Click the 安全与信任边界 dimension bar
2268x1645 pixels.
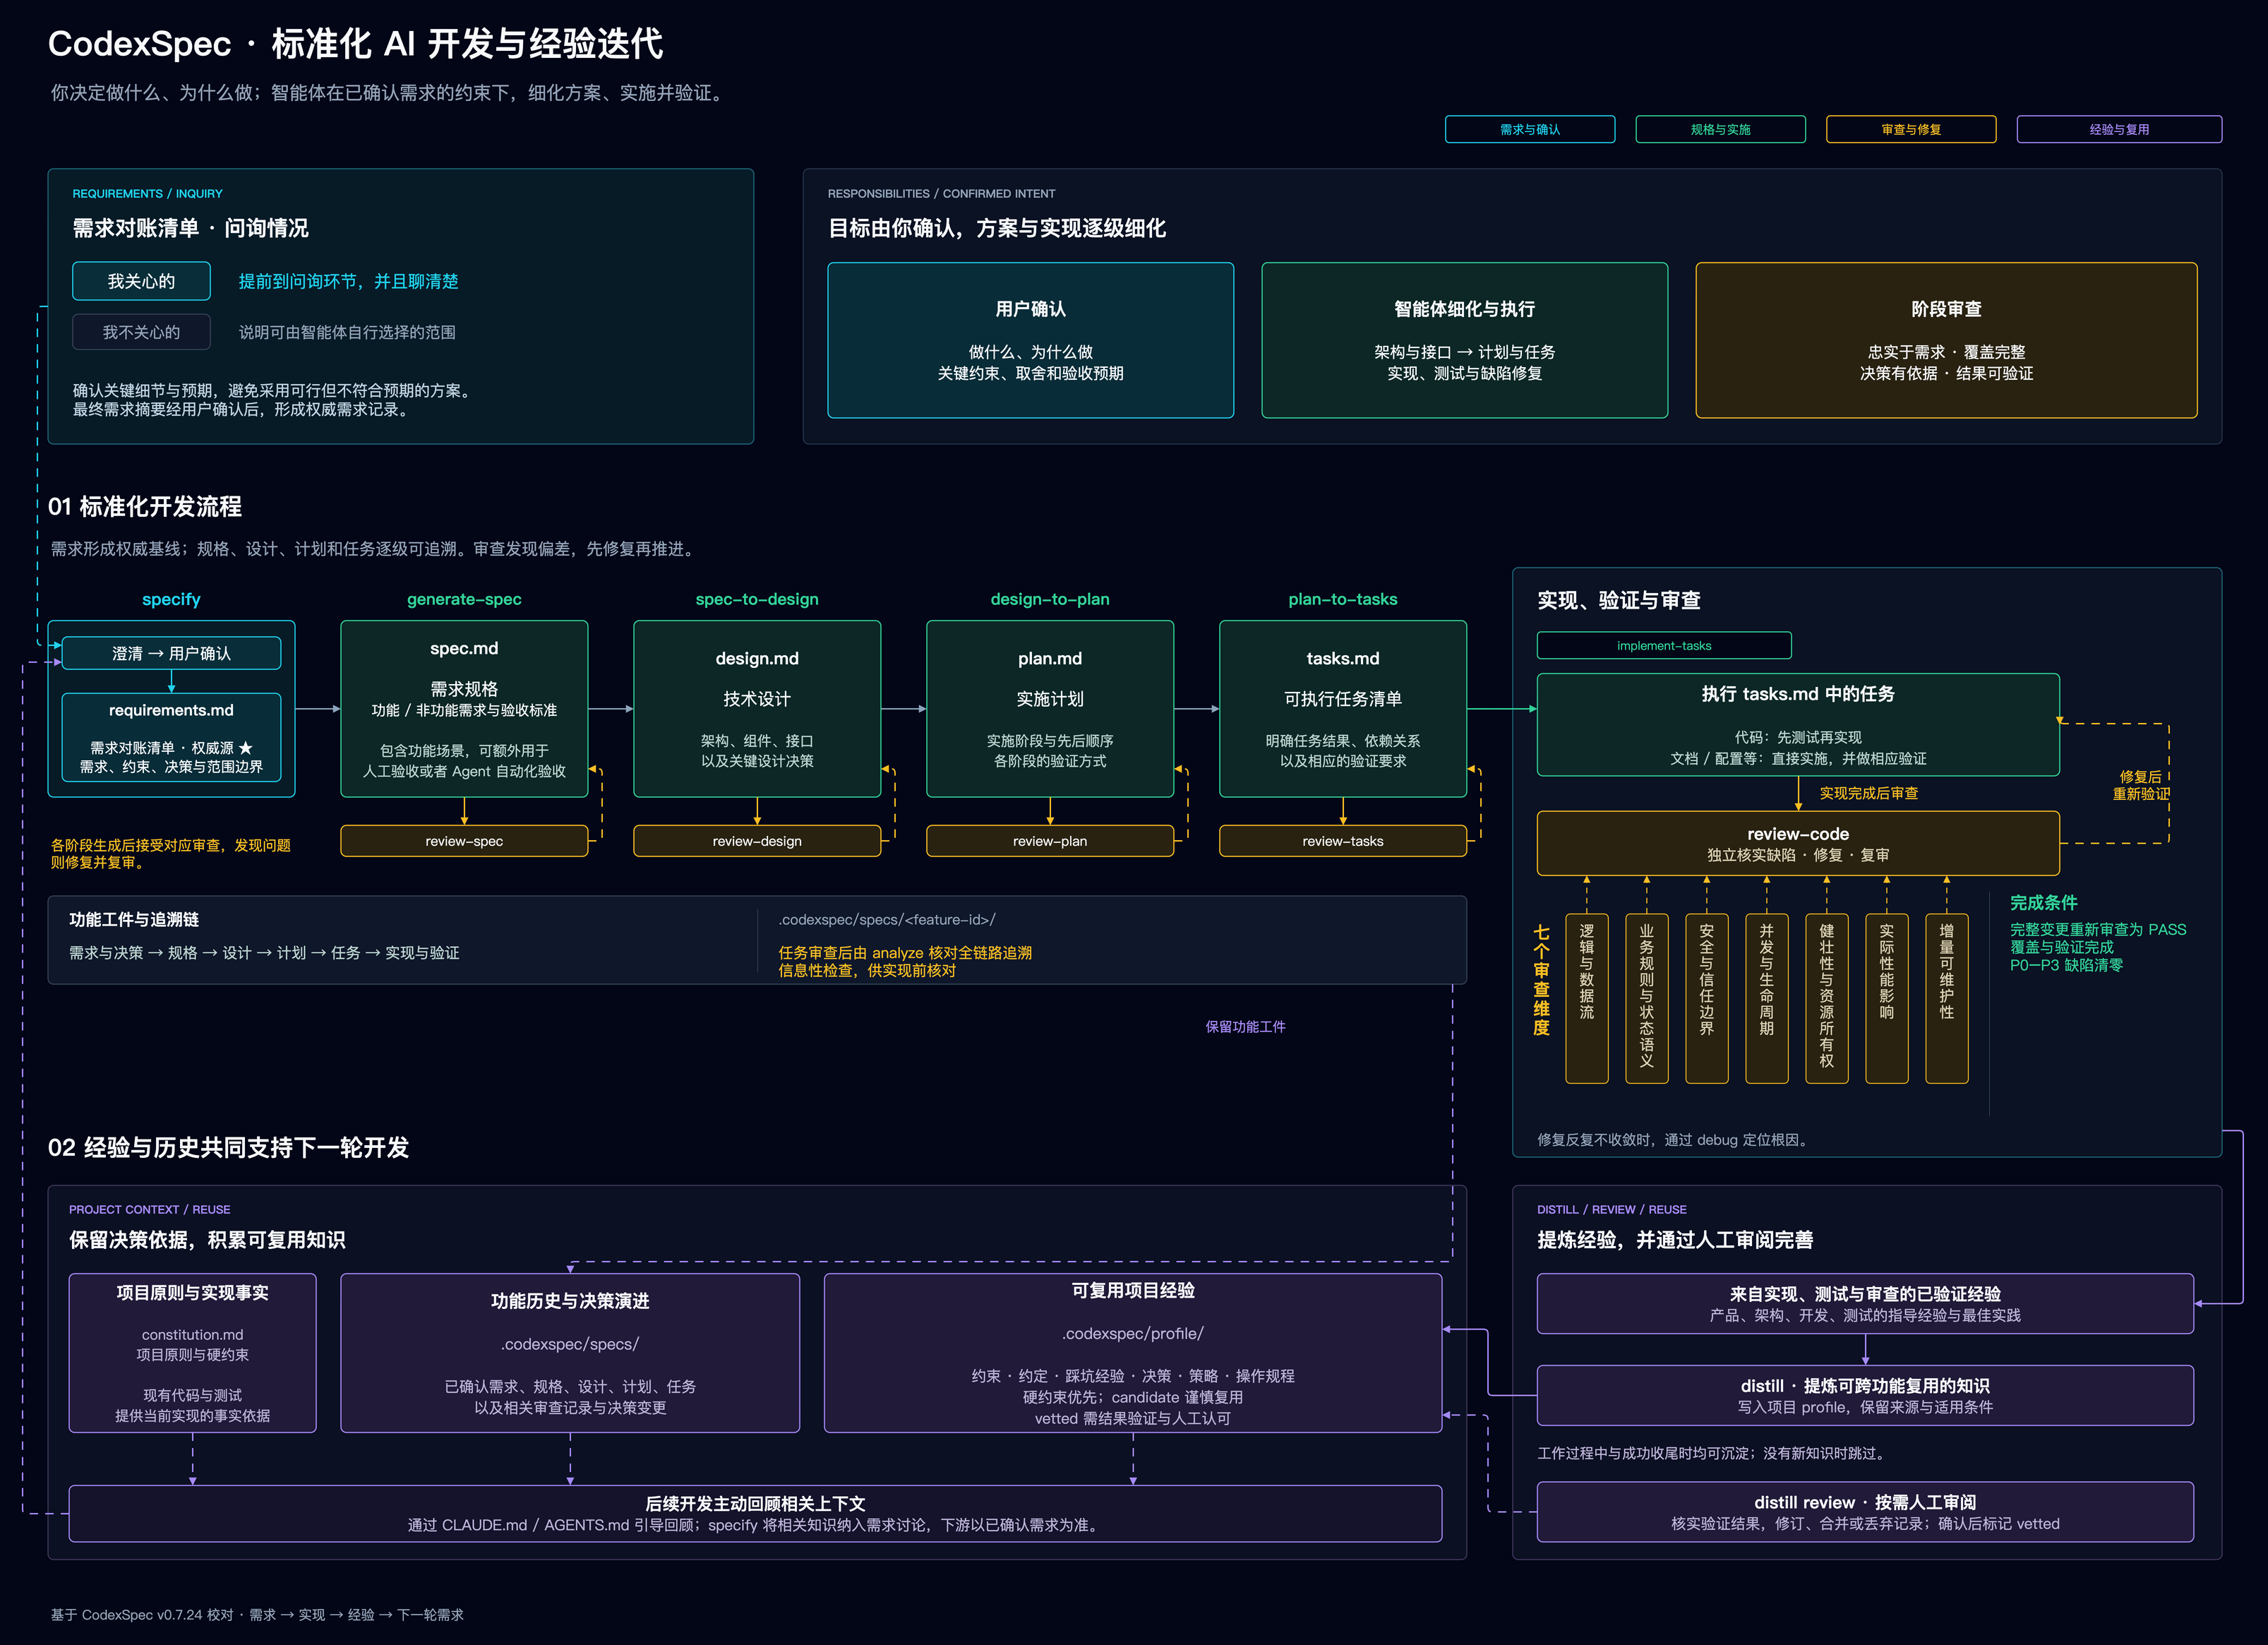coord(1707,998)
